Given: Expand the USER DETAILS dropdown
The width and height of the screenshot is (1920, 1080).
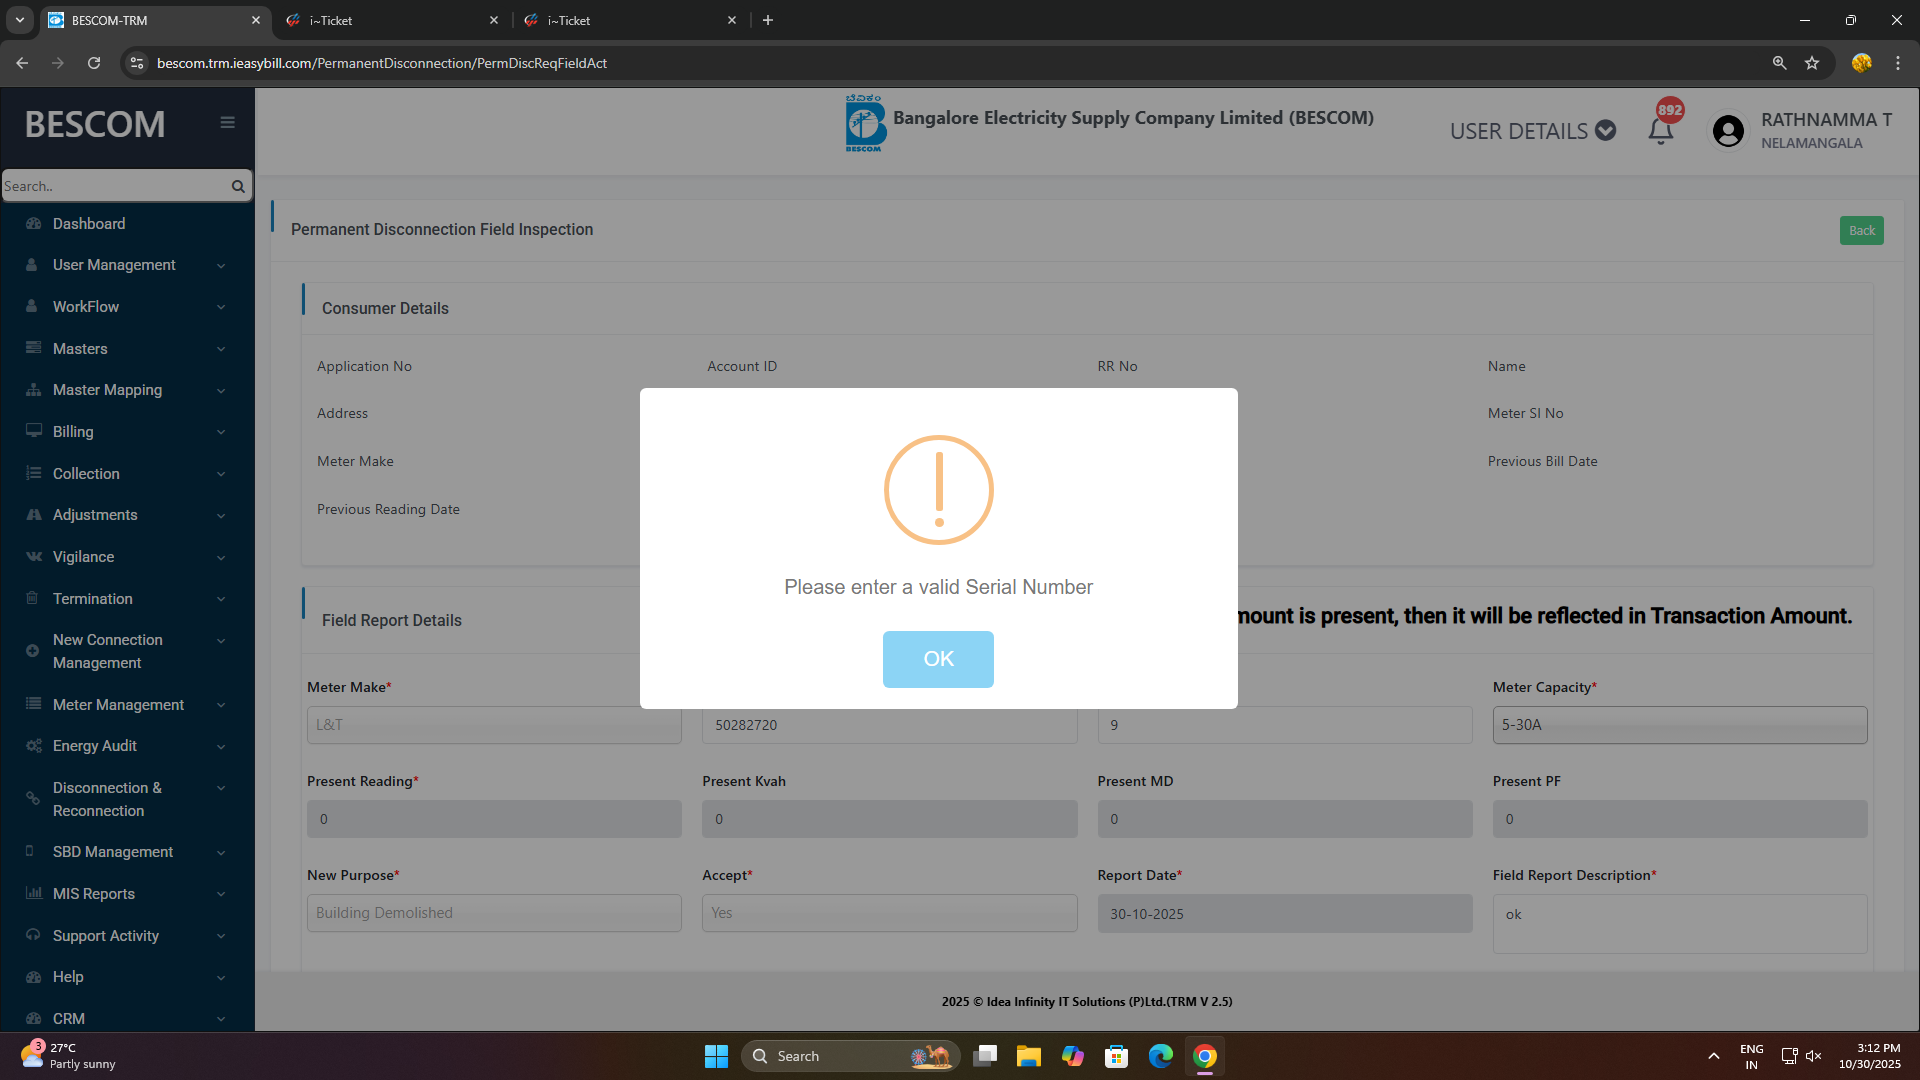Looking at the screenshot, I should 1532,131.
